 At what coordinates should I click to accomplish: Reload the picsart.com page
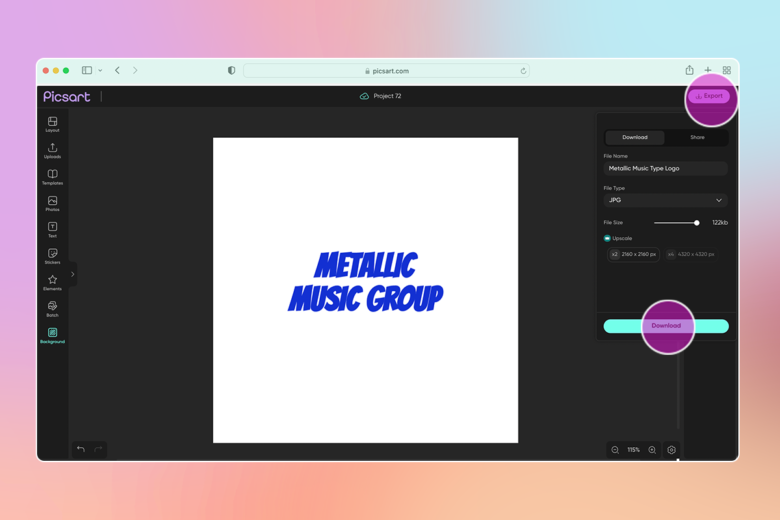point(523,71)
